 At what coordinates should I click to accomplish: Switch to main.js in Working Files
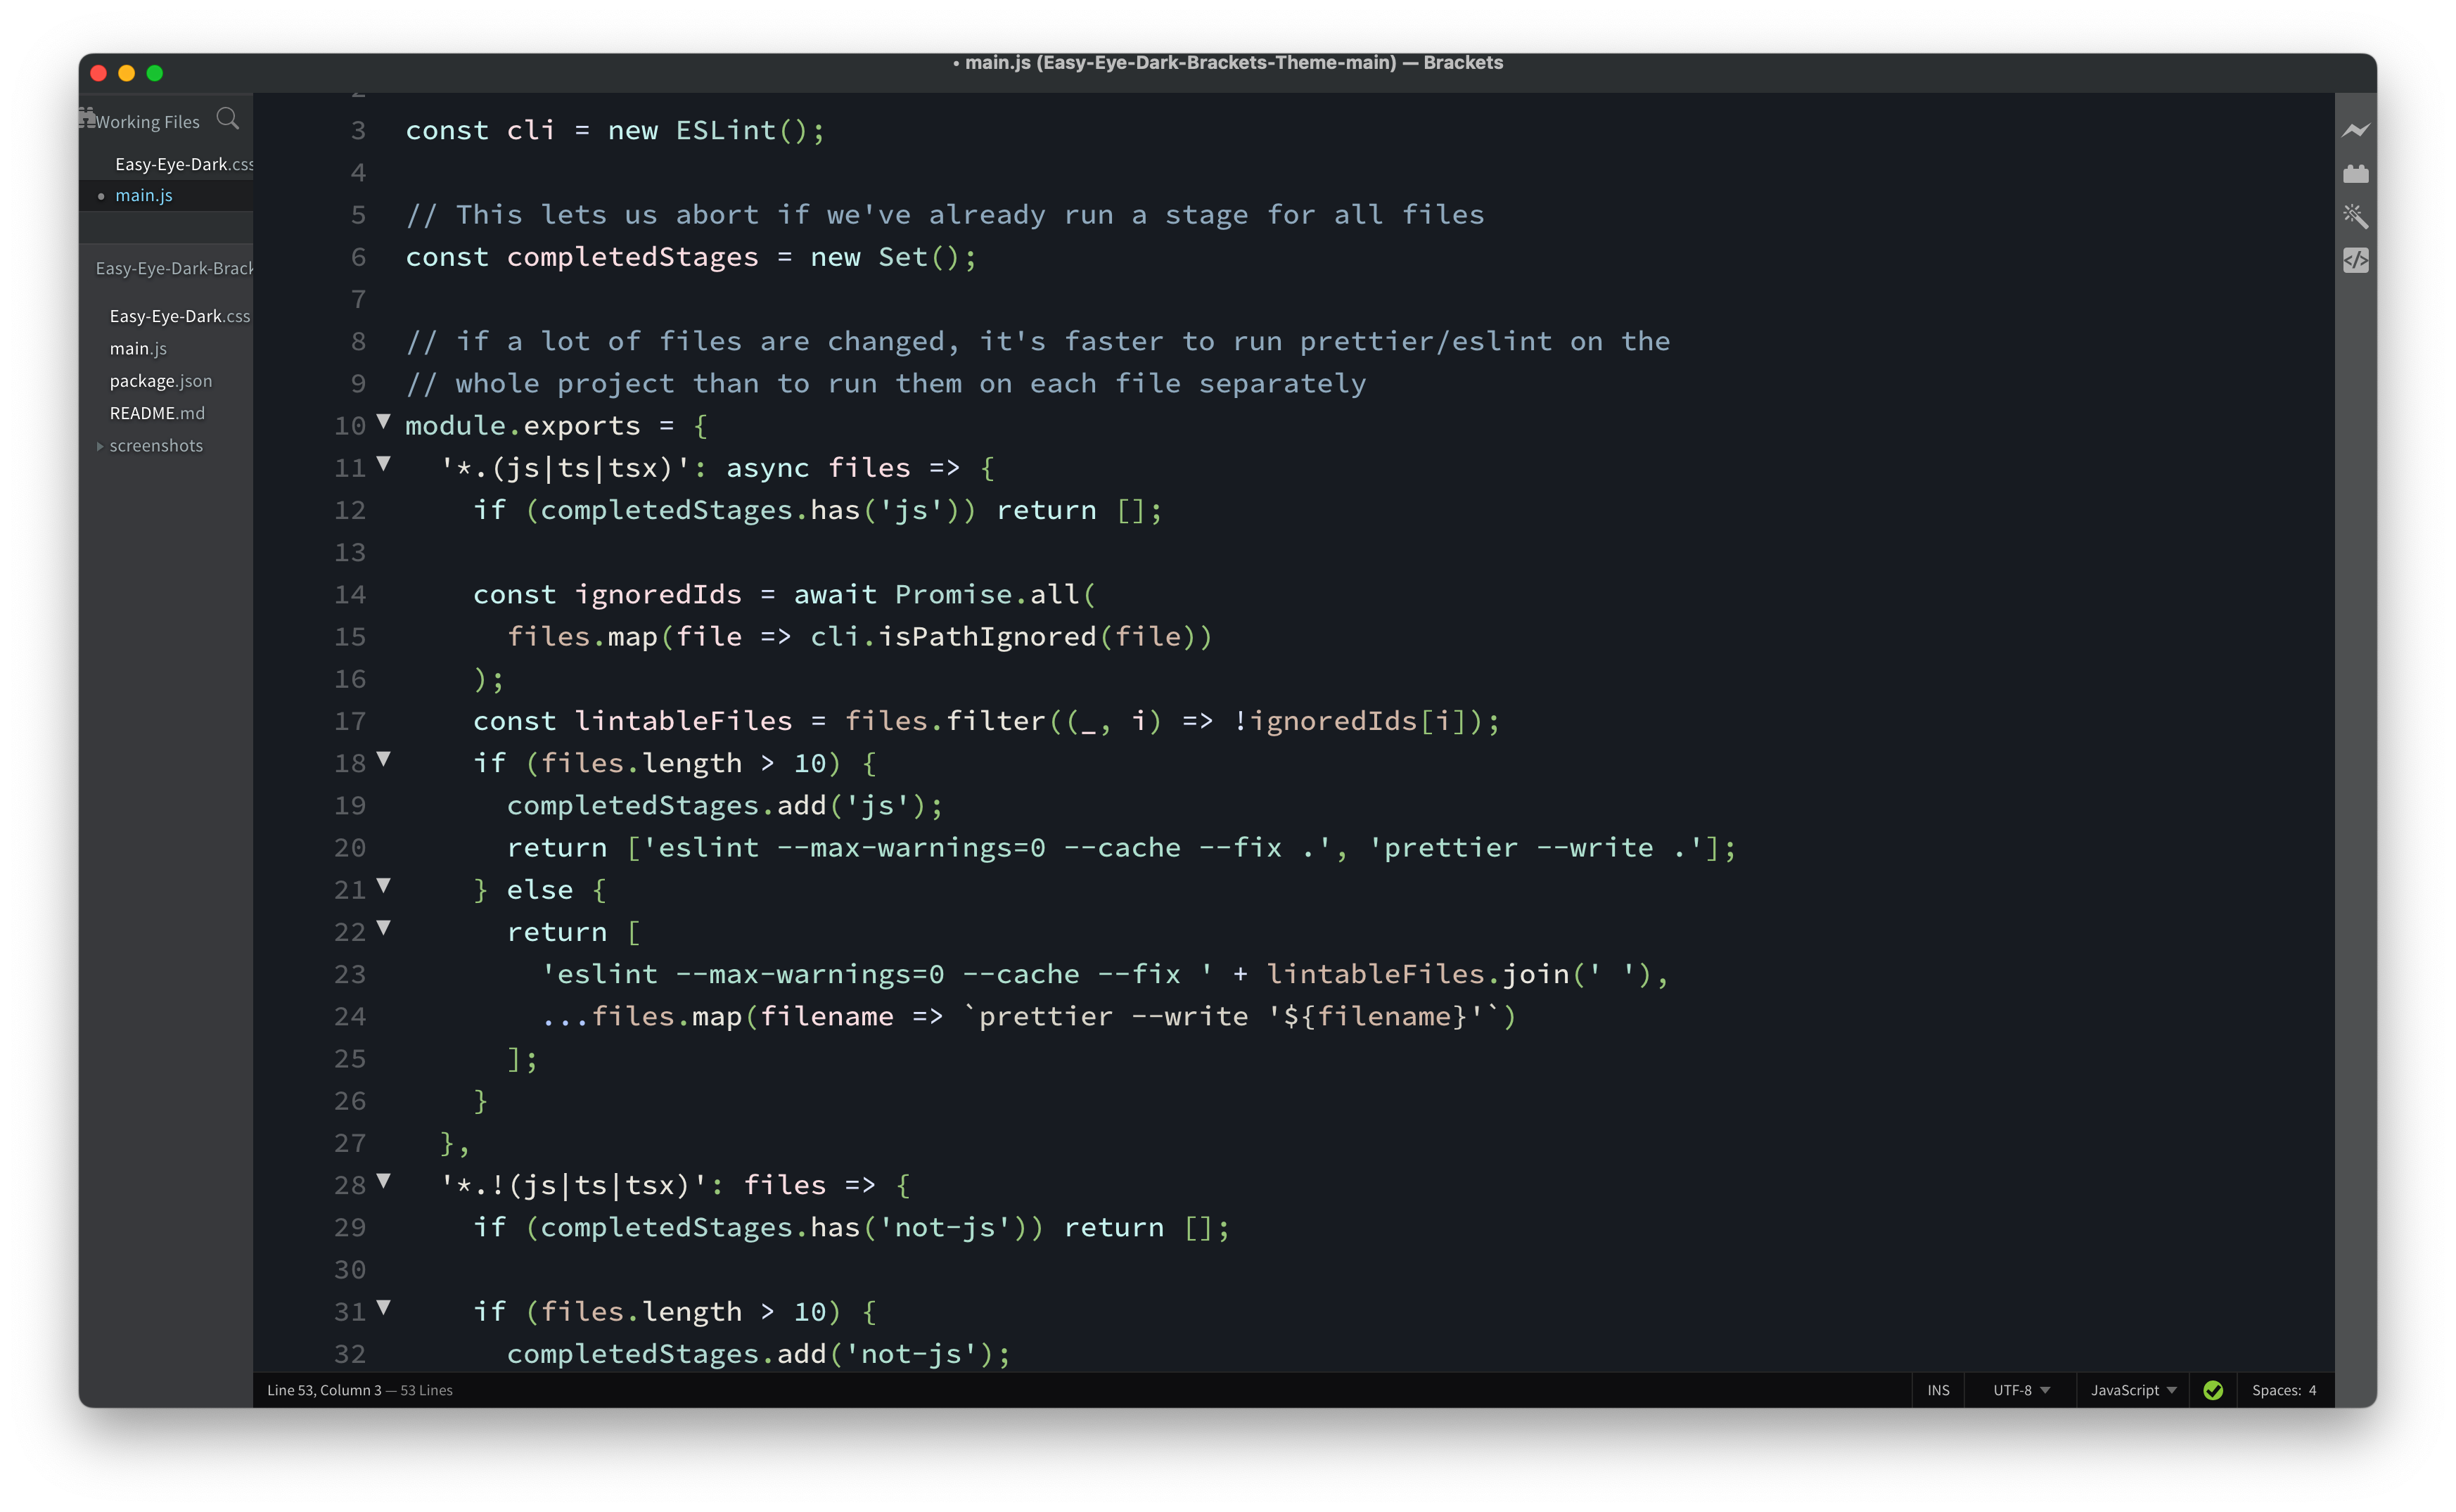coord(144,195)
